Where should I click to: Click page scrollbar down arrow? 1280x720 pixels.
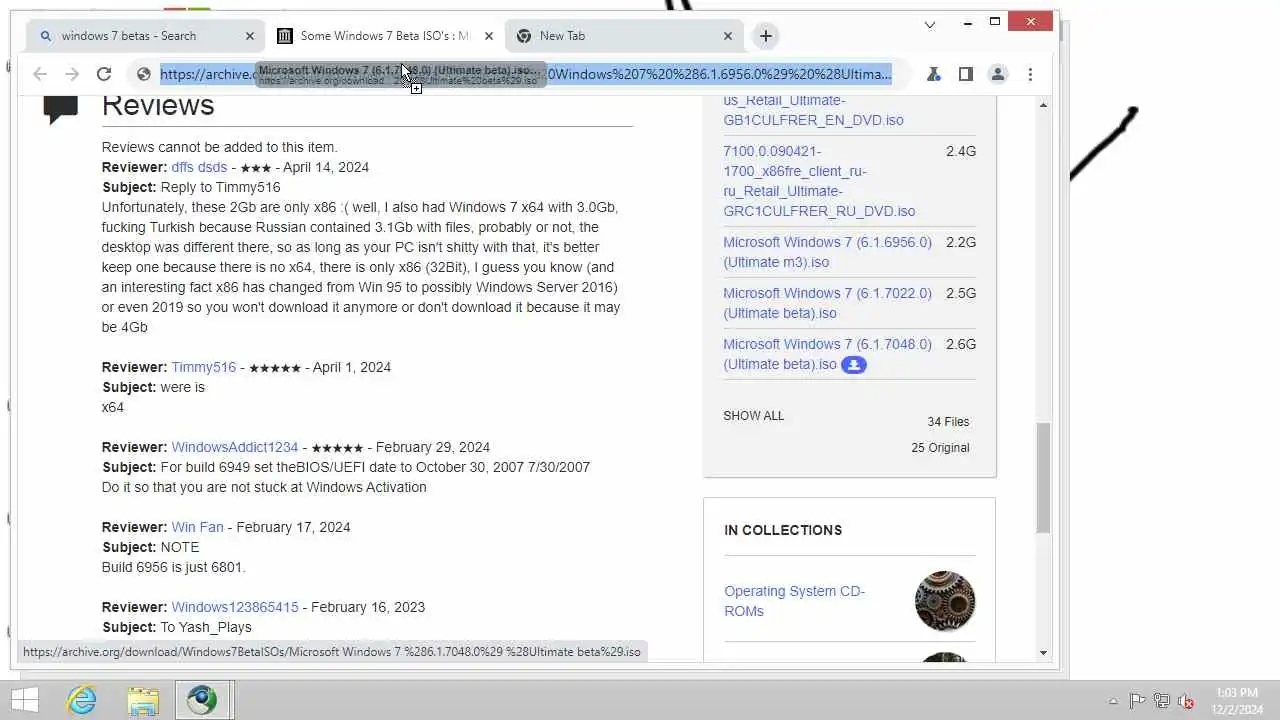(1043, 653)
